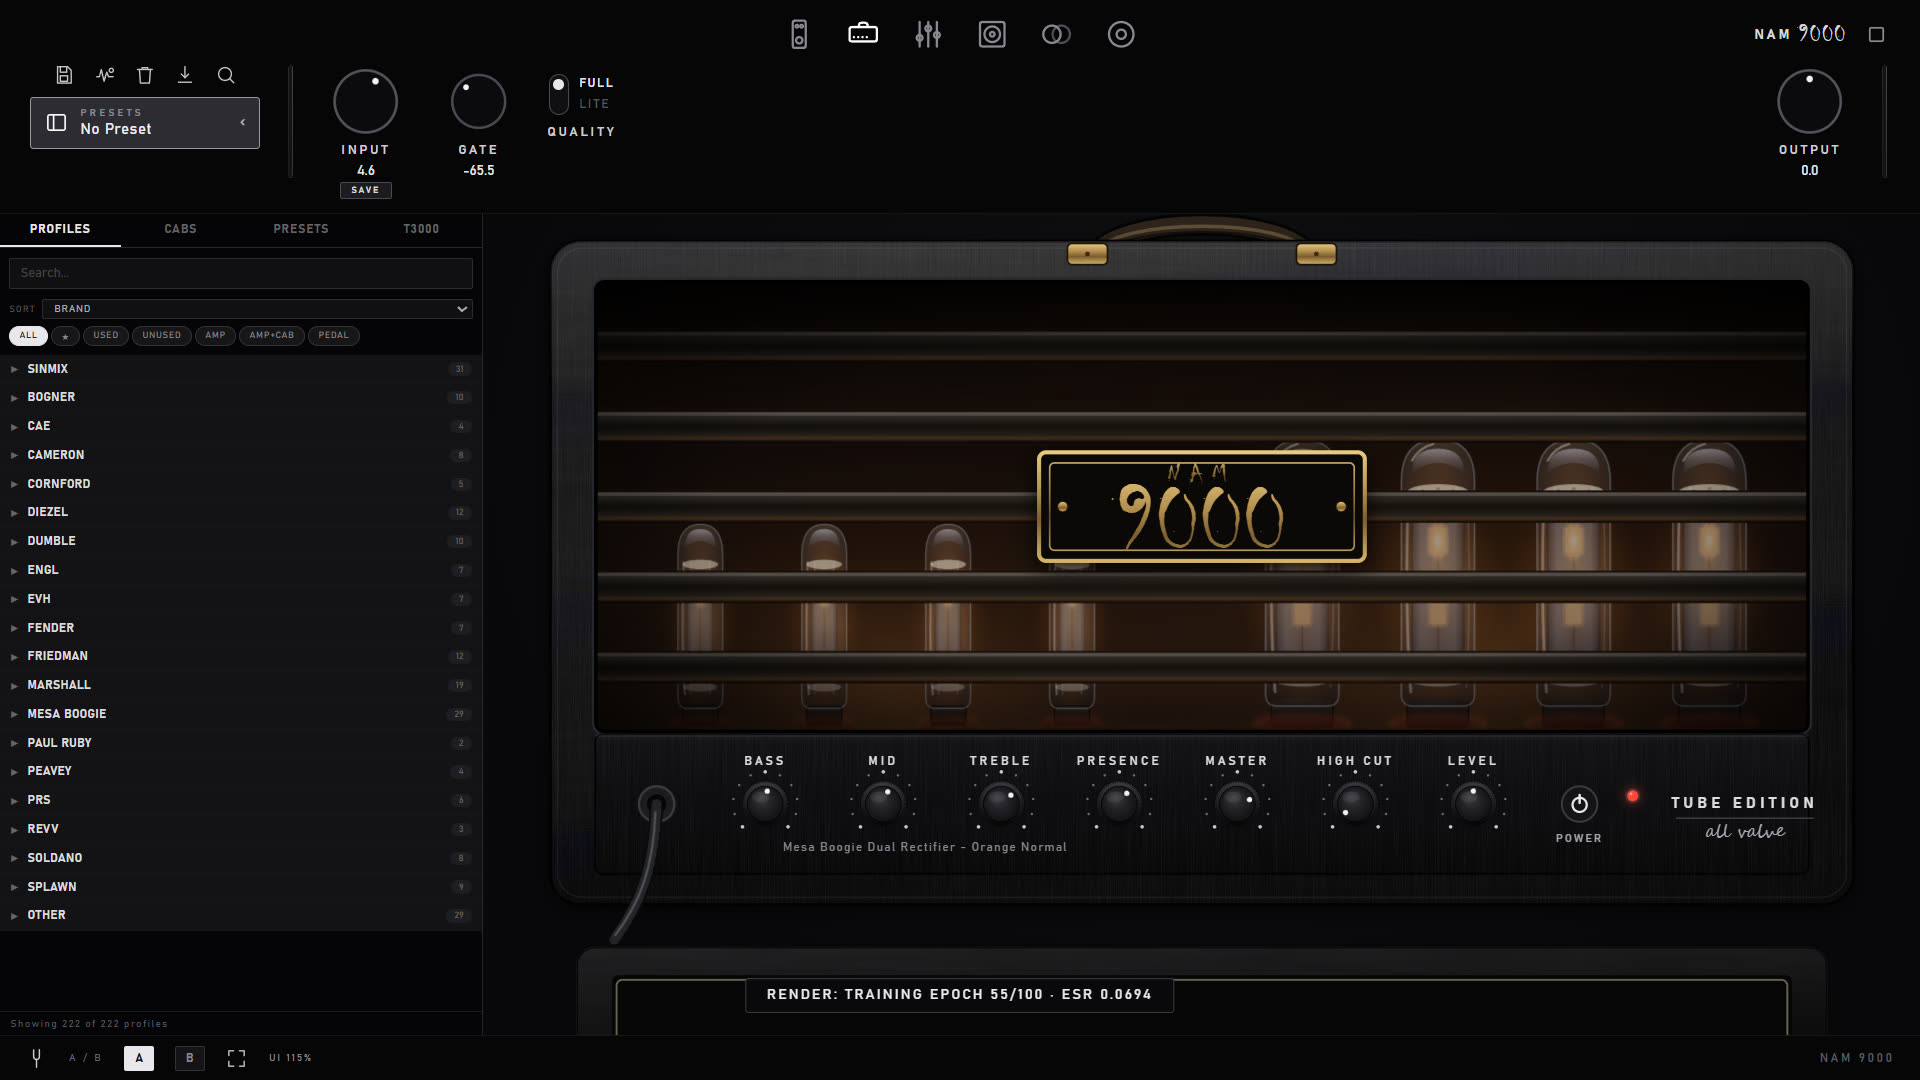Expand the MESA BOOGIE brand group
This screenshot has height=1080, width=1920.
pyautogui.click(x=241, y=714)
